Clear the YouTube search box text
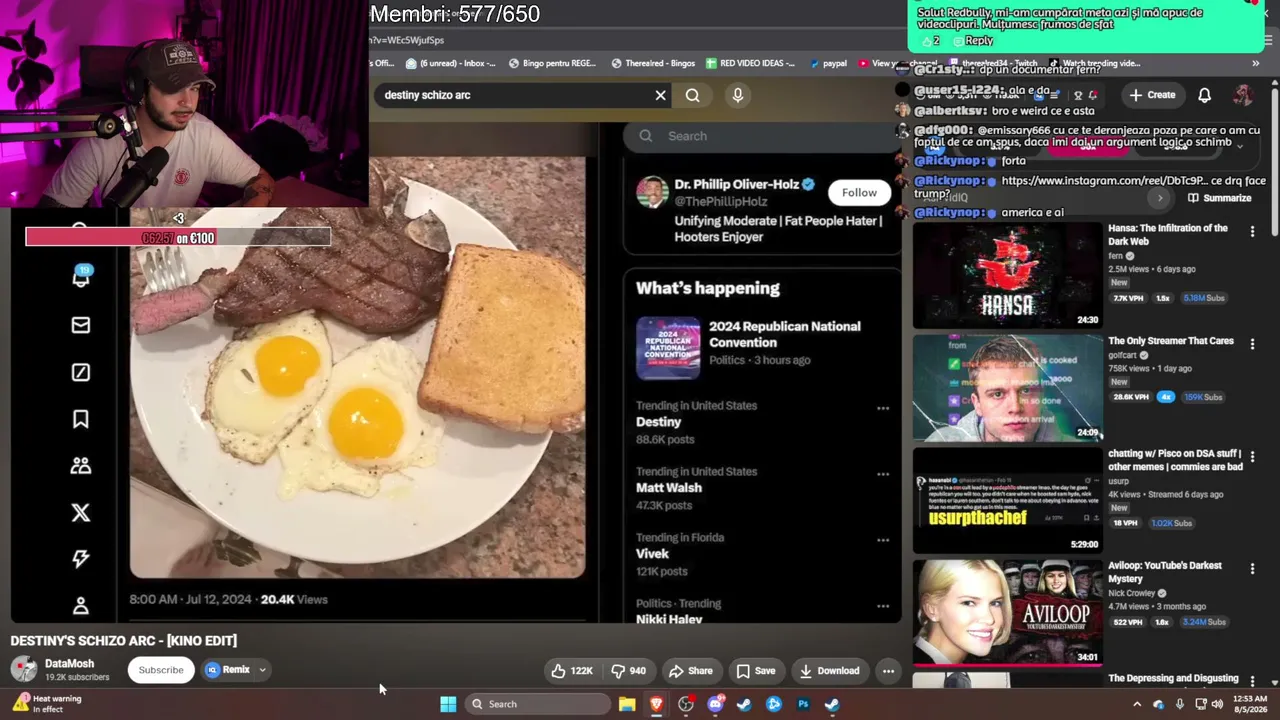1280x720 pixels. click(x=660, y=95)
